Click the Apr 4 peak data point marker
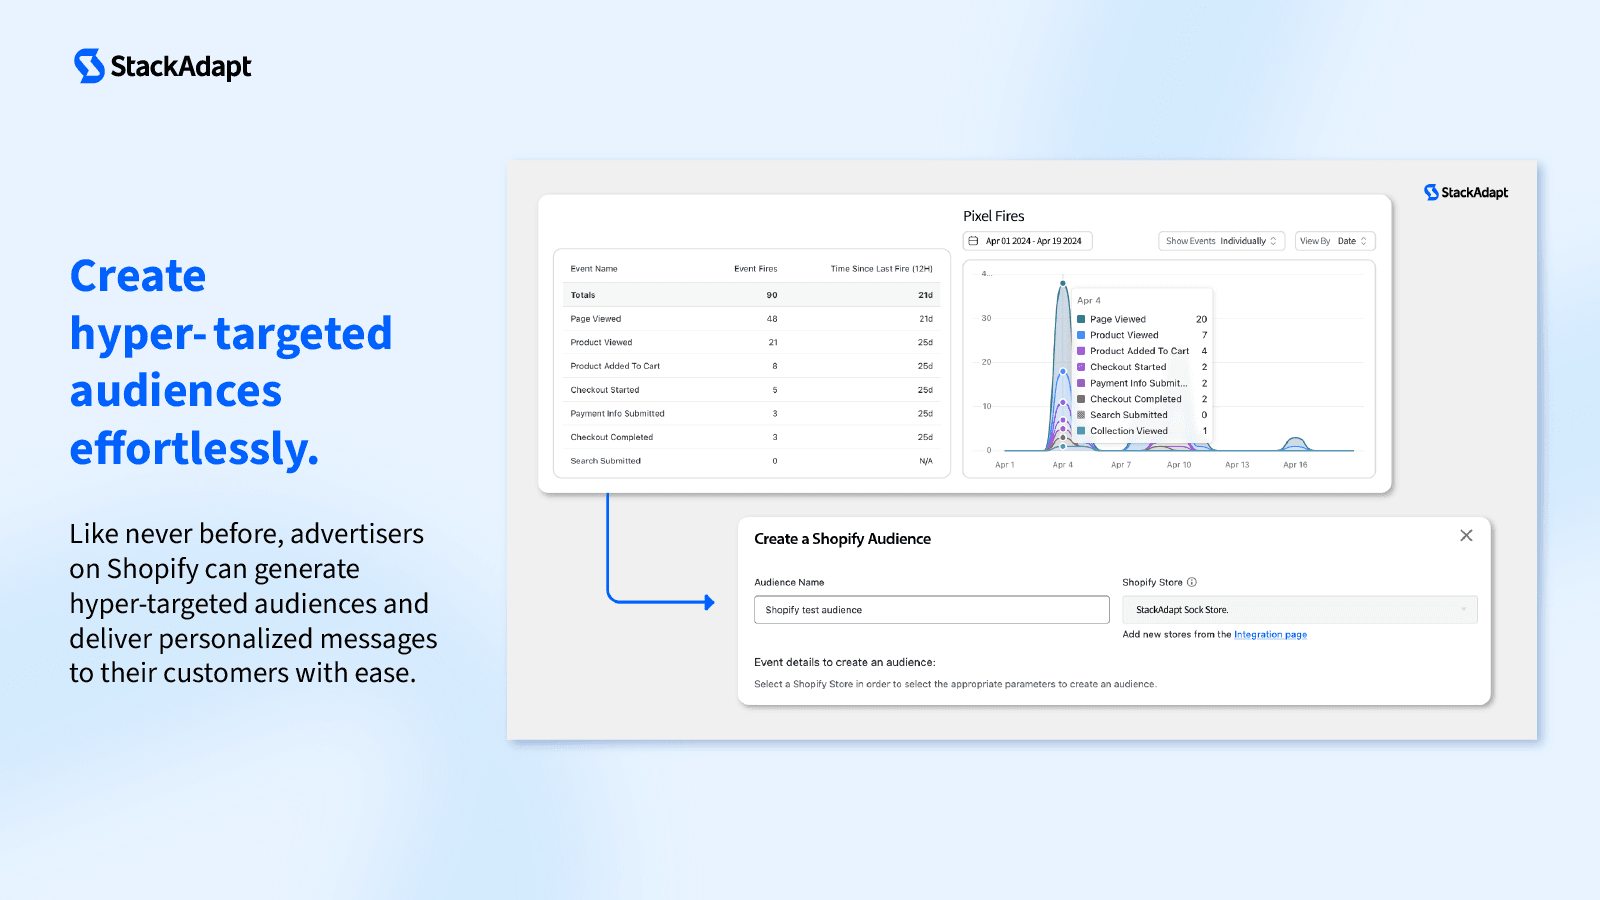1600x900 pixels. (x=1063, y=282)
